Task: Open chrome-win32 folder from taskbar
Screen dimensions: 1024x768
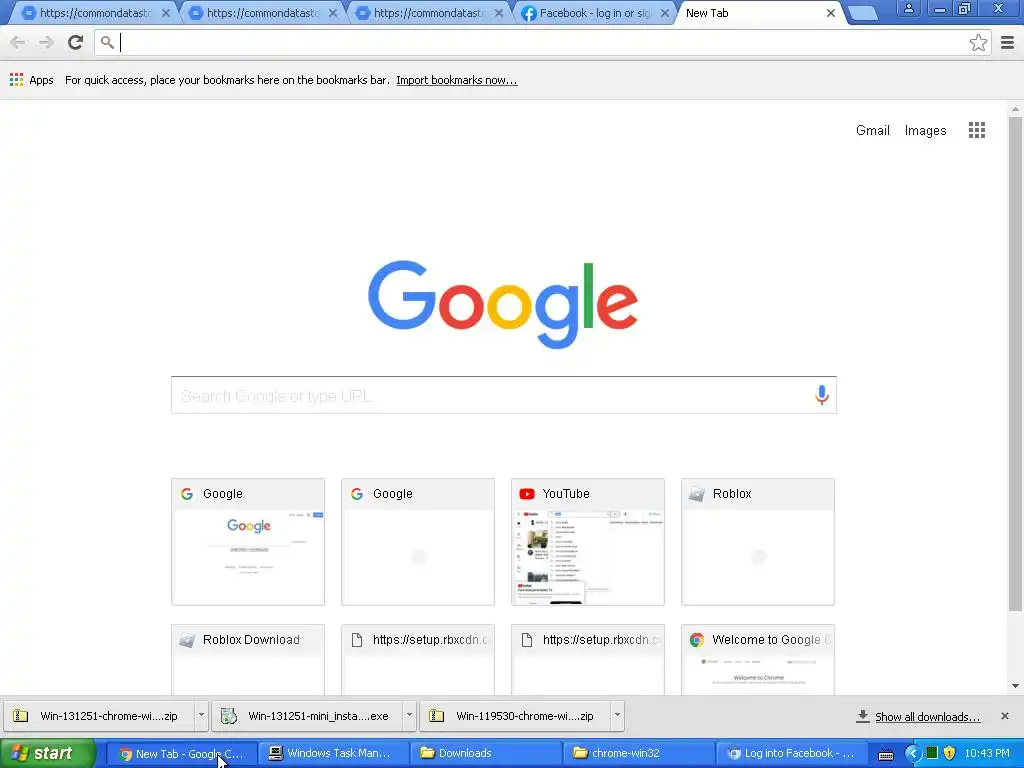Action: click(x=637, y=753)
